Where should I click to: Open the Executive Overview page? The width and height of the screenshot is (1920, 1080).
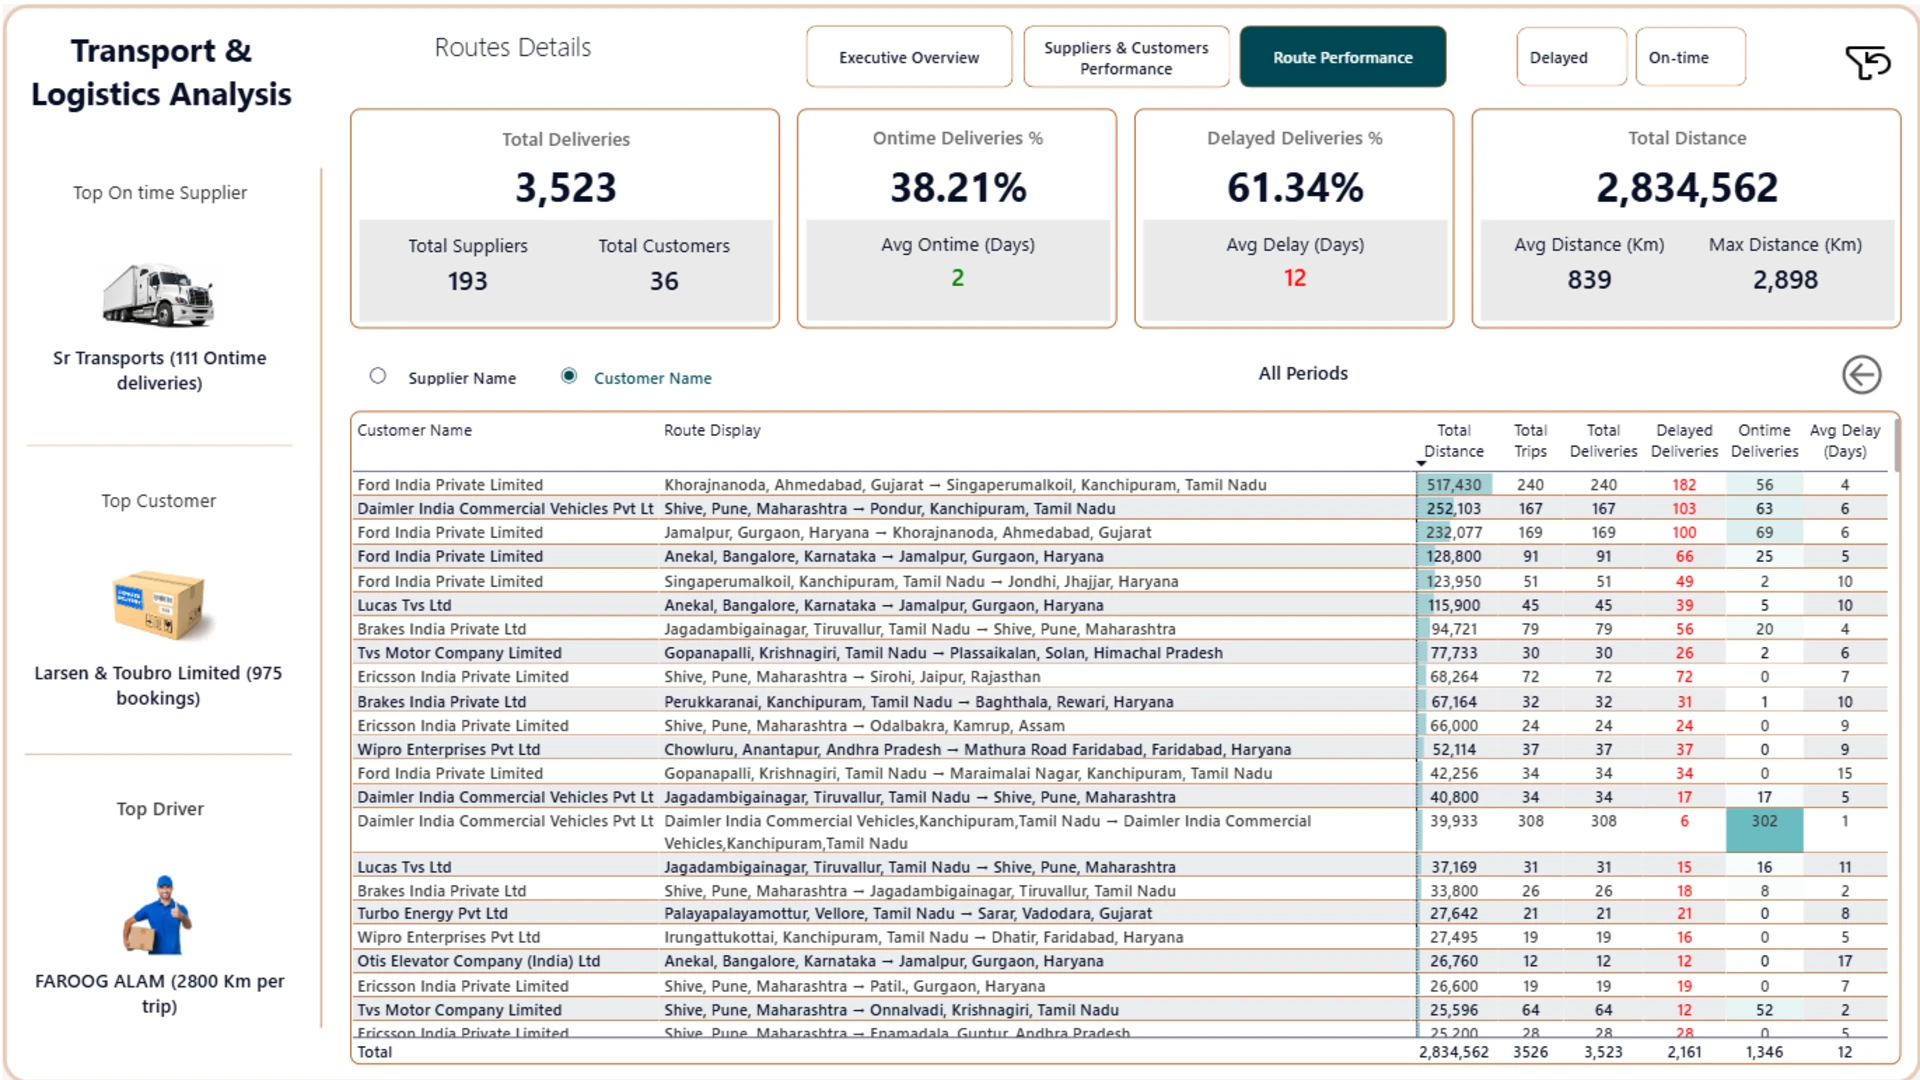click(909, 58)
